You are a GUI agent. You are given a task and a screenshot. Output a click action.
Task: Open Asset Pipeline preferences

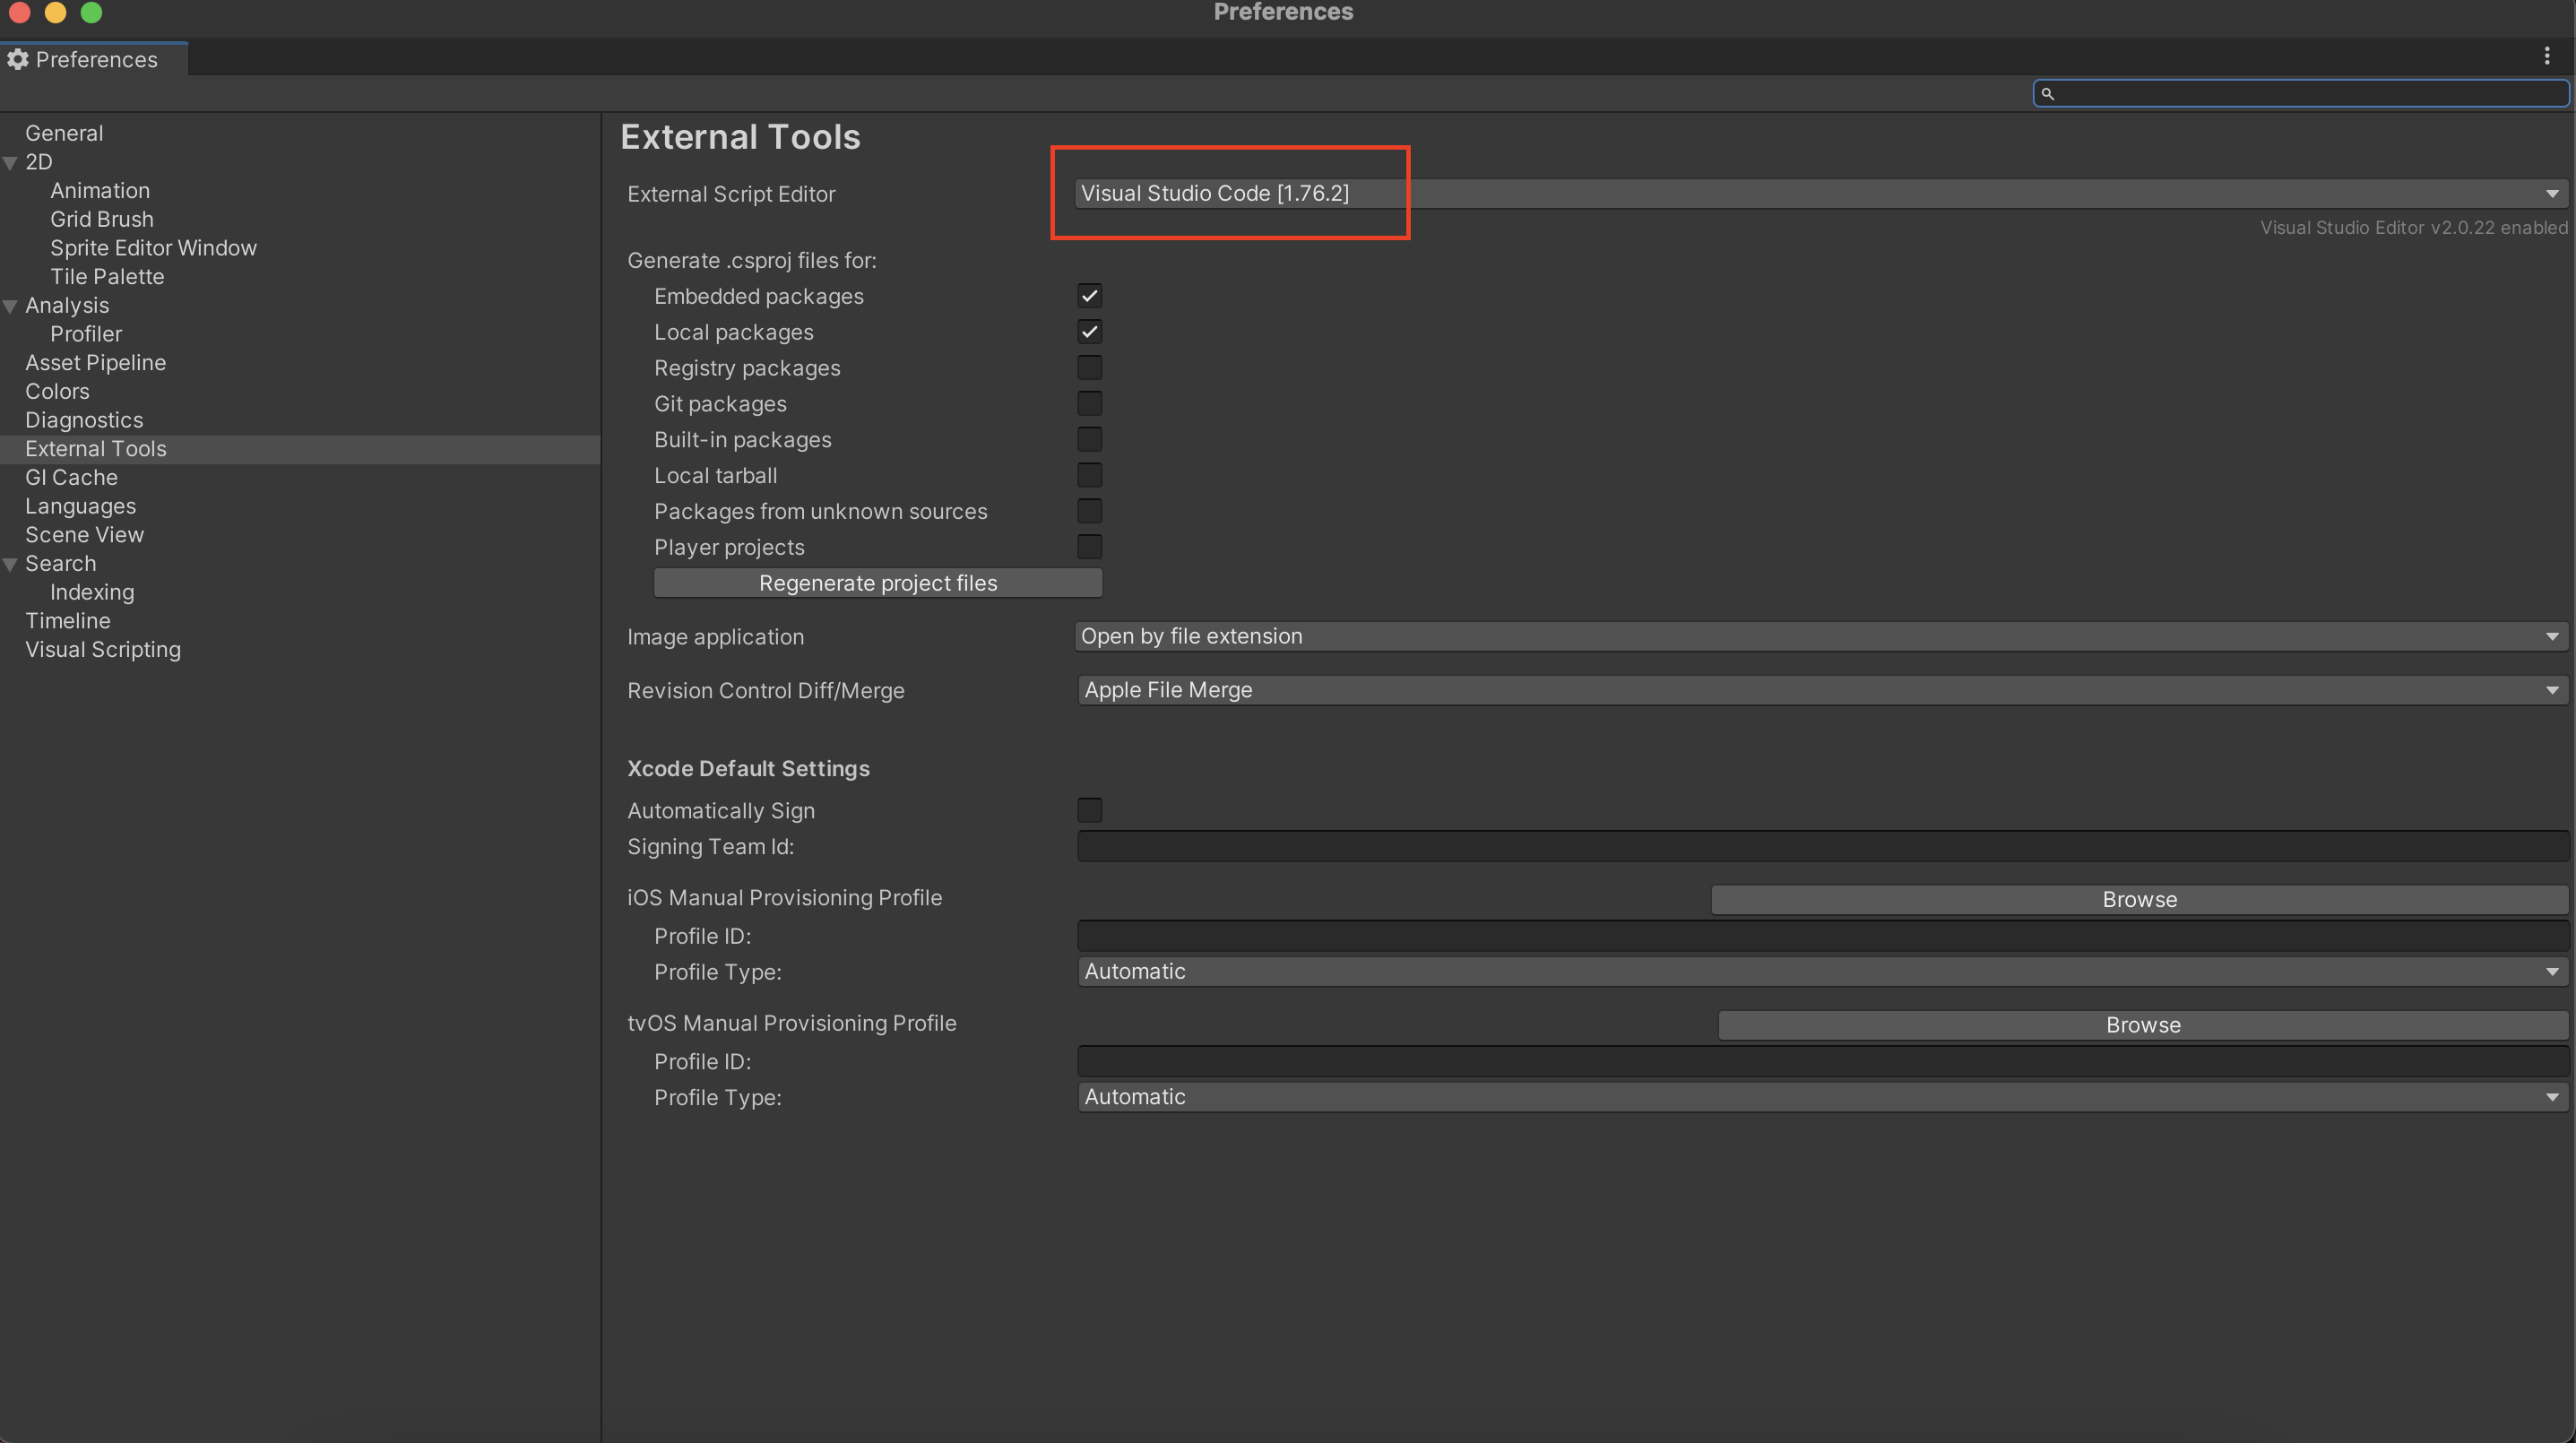[96, 363]
